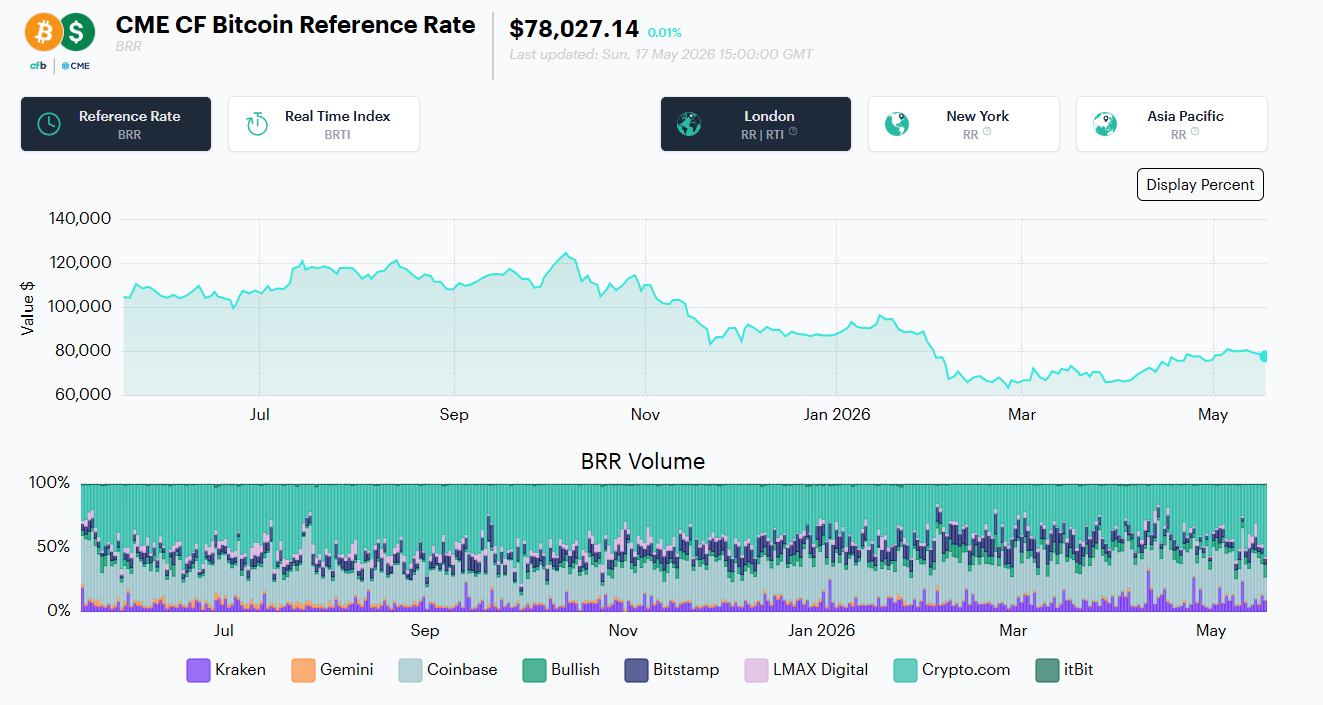Click the LMAX Digital legend label
This screenshot has width=1323, height=705.
click(821, 670)
